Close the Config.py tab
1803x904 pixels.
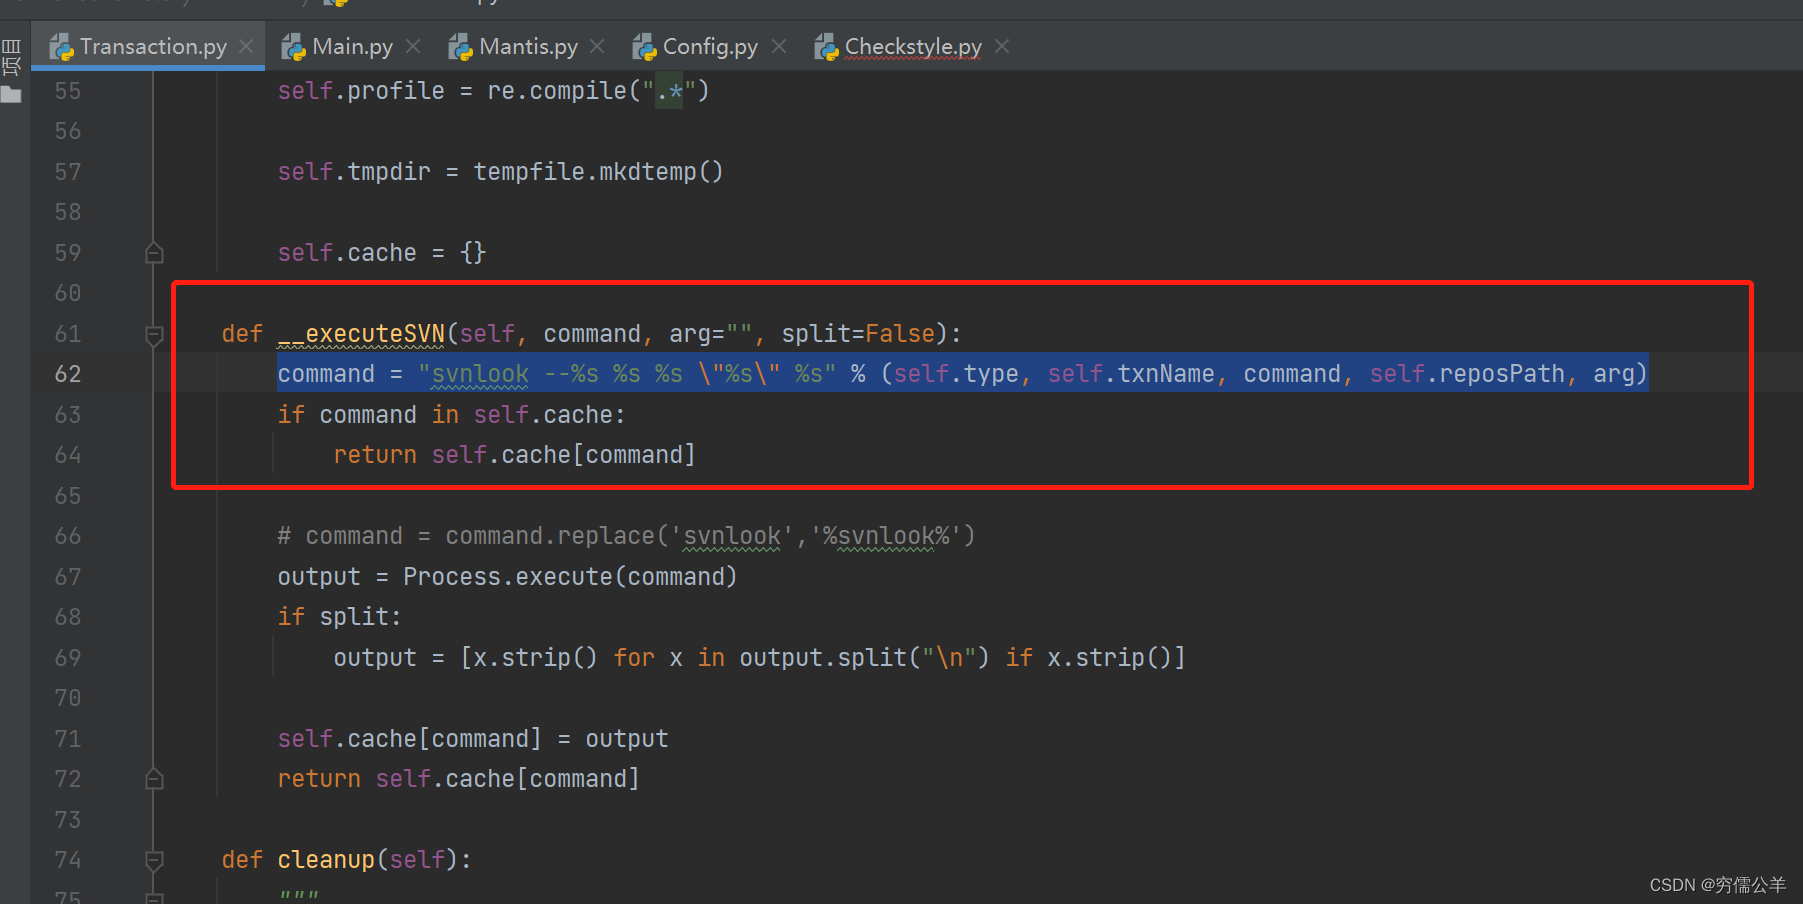point(779,47)
